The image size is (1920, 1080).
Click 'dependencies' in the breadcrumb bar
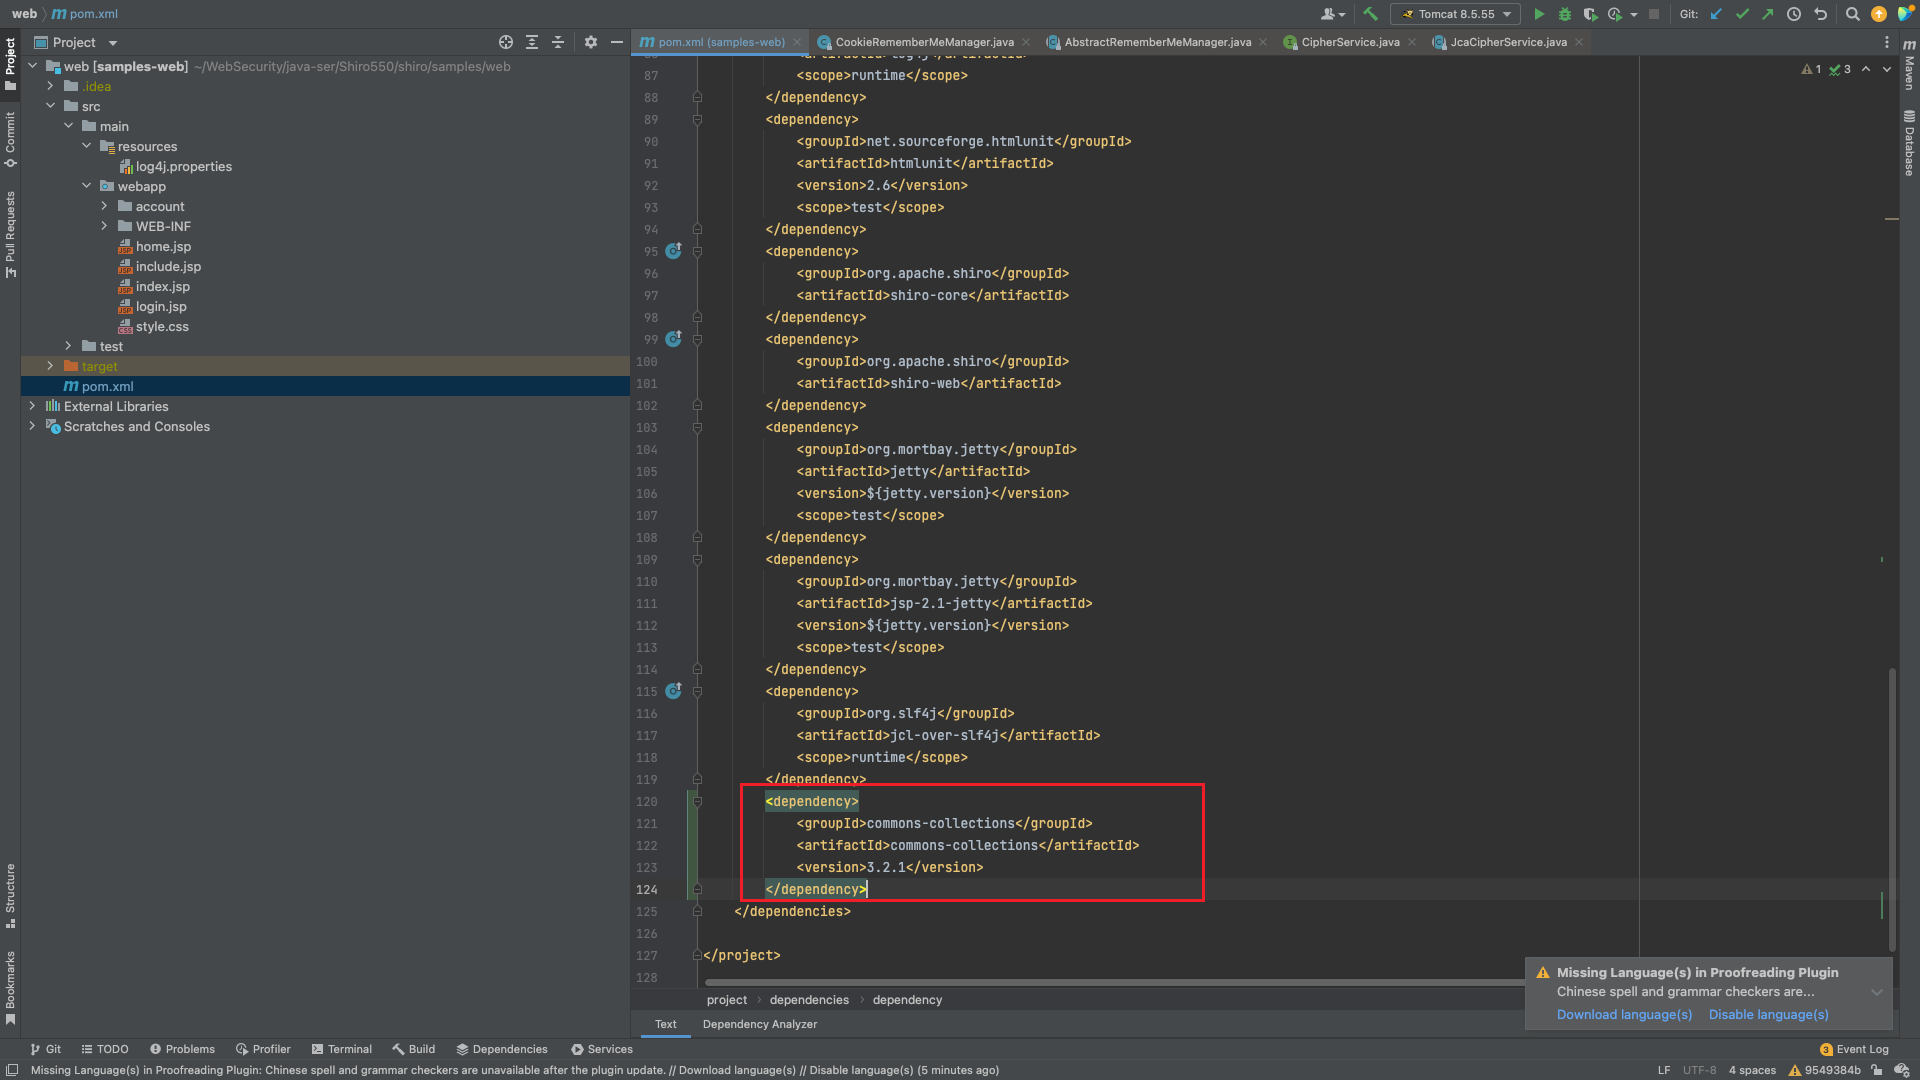point(809,1000)
